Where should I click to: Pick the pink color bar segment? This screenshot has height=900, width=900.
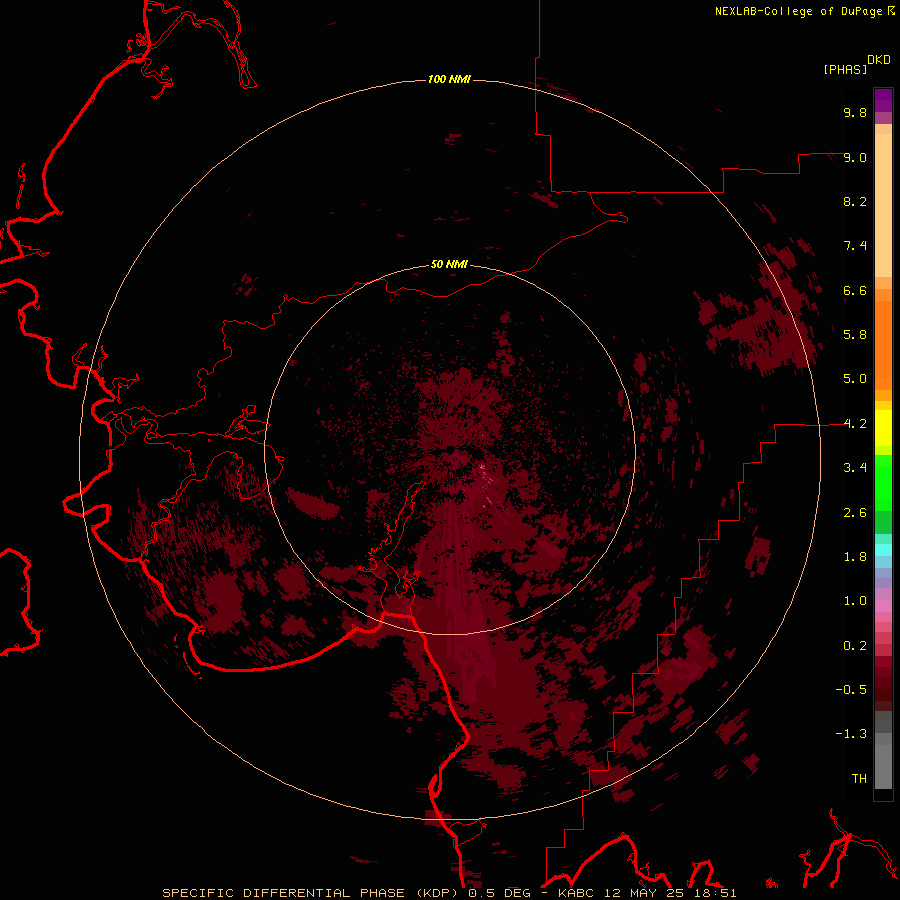(883, 606)
